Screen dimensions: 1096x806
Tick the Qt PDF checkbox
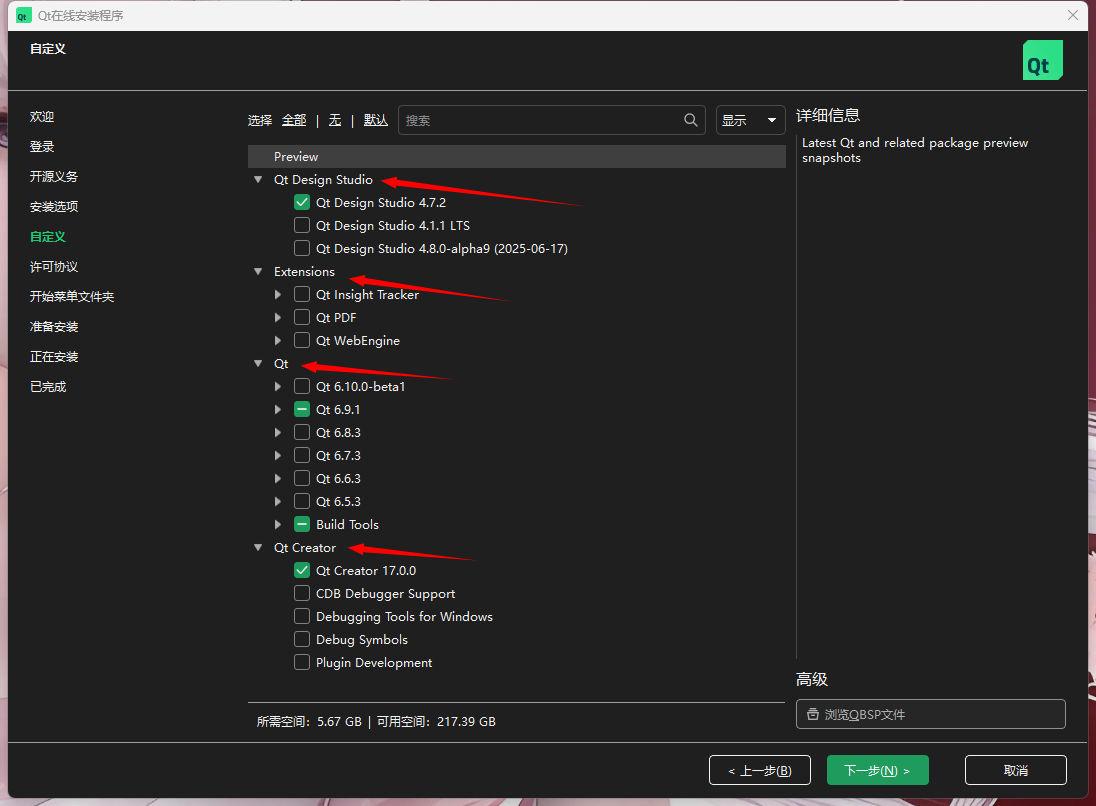coord(302,317)
